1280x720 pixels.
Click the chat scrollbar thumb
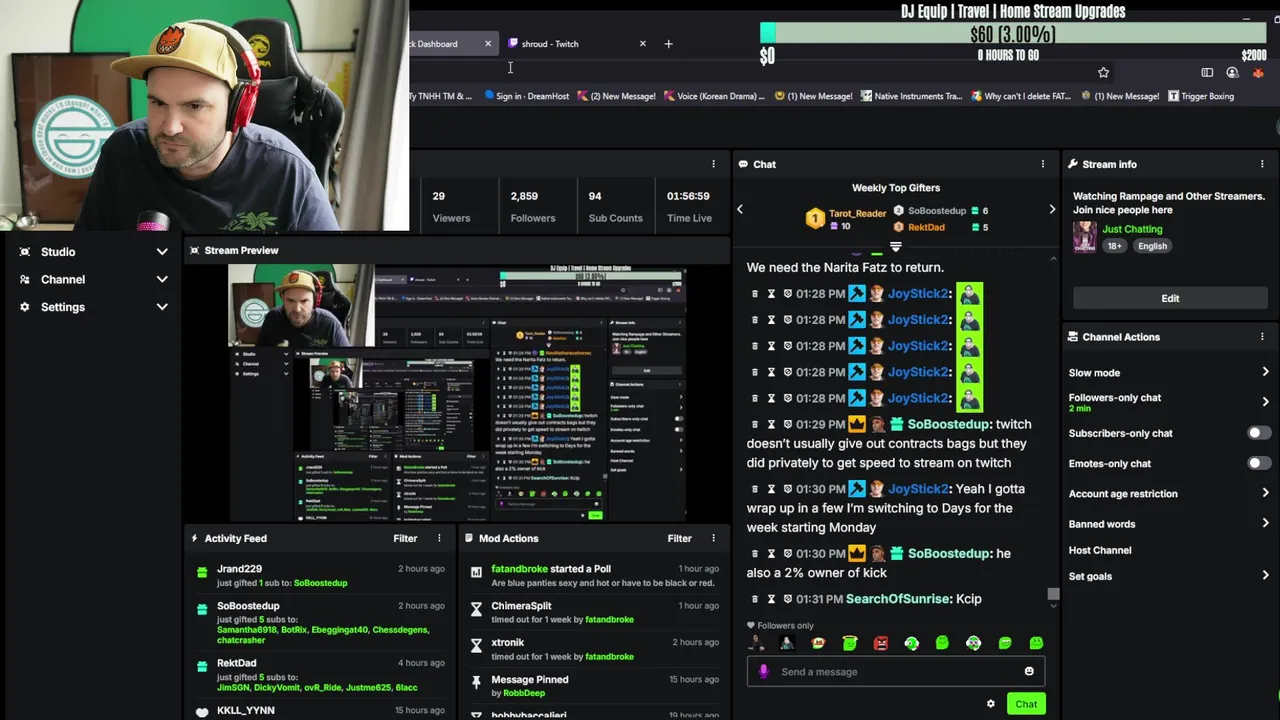[1053, 594]
